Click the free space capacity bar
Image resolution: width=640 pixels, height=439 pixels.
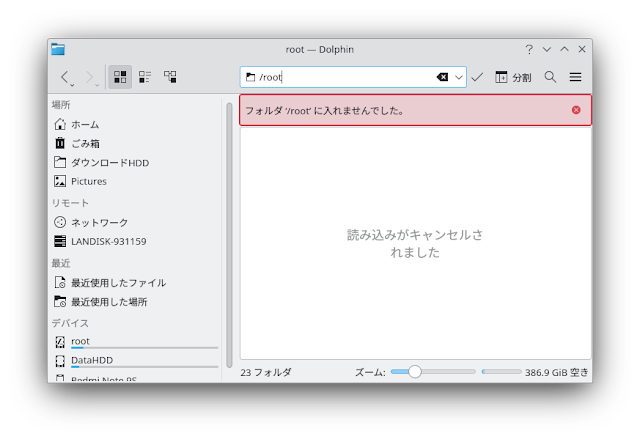pyautogui.click(x=502, y=372)
